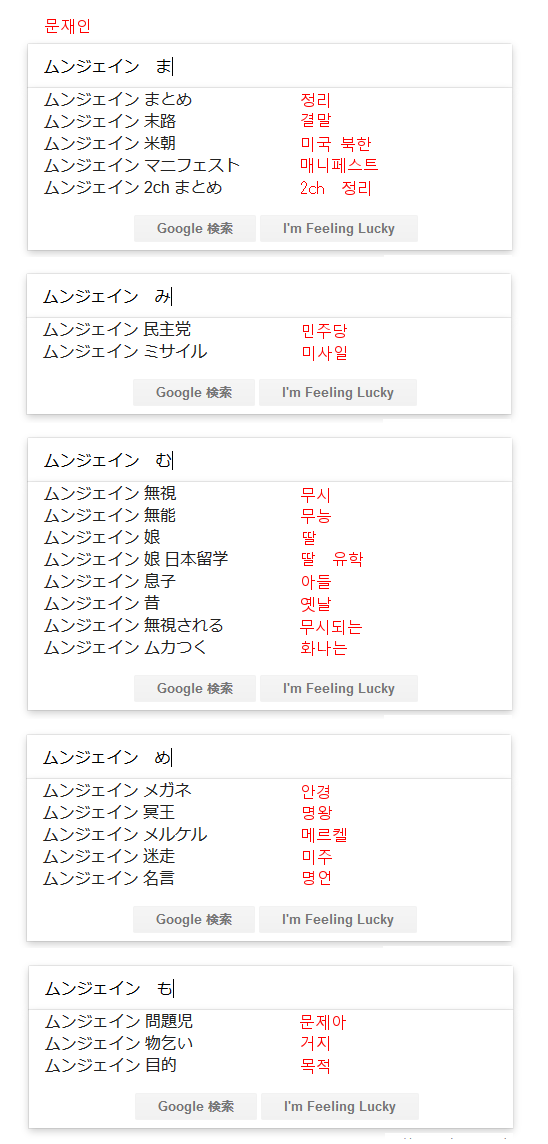Click the search field containing ムンジェイン ま
This screenshot has width=548, height=1144.
[270, 66]
